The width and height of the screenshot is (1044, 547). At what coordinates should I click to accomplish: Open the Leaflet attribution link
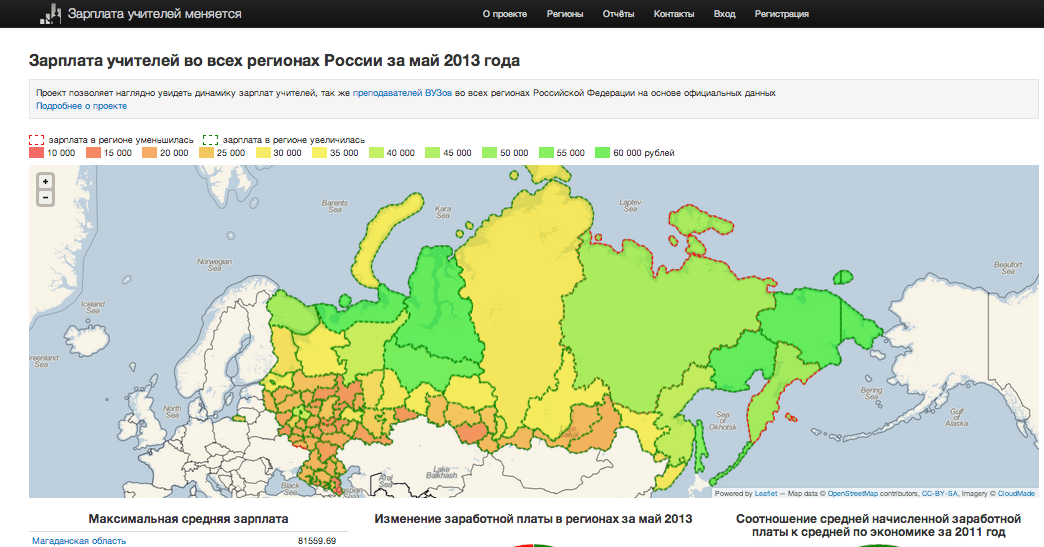click(765, 493)
